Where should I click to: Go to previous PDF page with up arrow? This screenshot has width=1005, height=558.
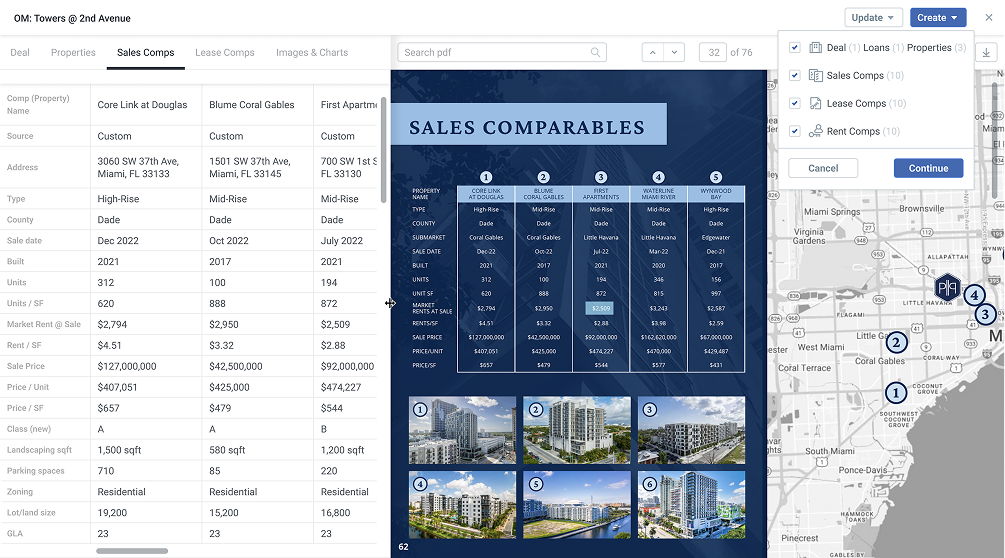(x=652, y=53)
